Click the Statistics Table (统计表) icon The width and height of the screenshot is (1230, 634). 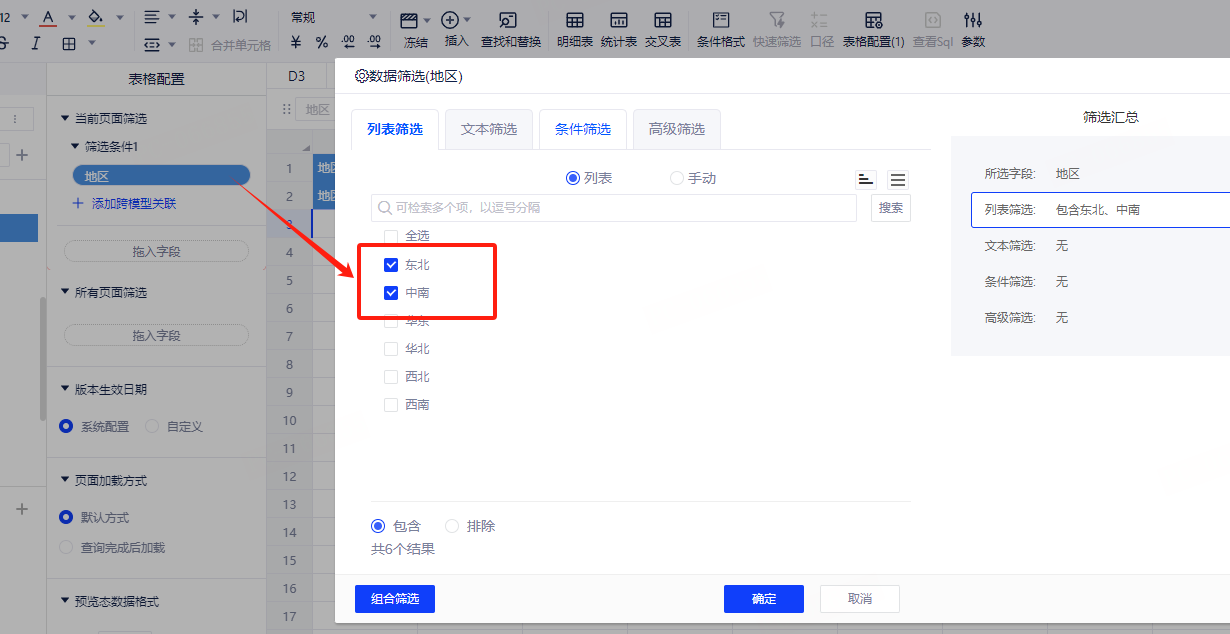[x=618, y=29]
